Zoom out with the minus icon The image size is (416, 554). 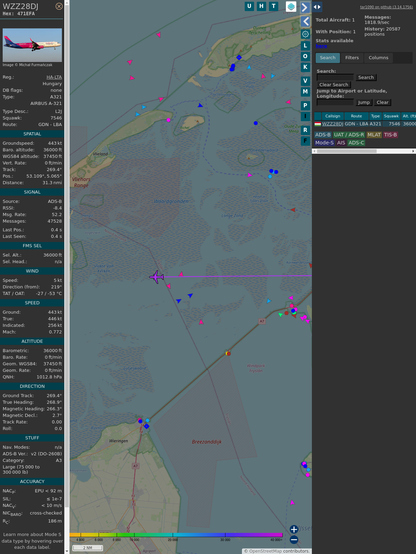pos(294,540)
